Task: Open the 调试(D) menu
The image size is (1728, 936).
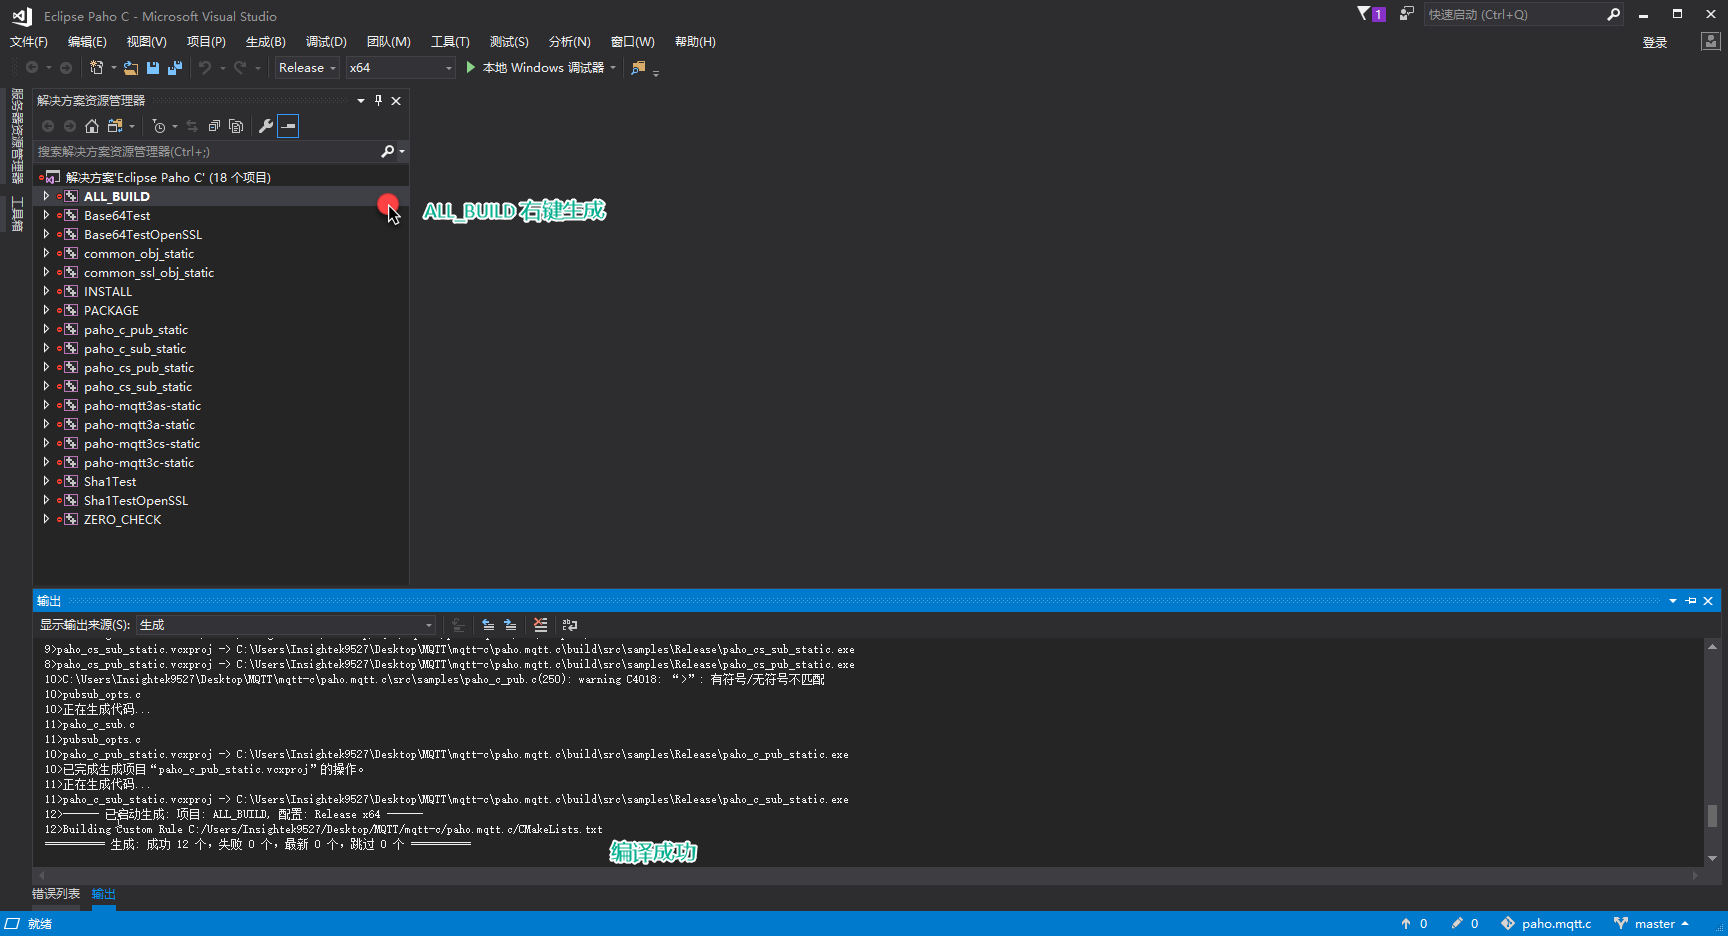Action: (x=326, y=42)
